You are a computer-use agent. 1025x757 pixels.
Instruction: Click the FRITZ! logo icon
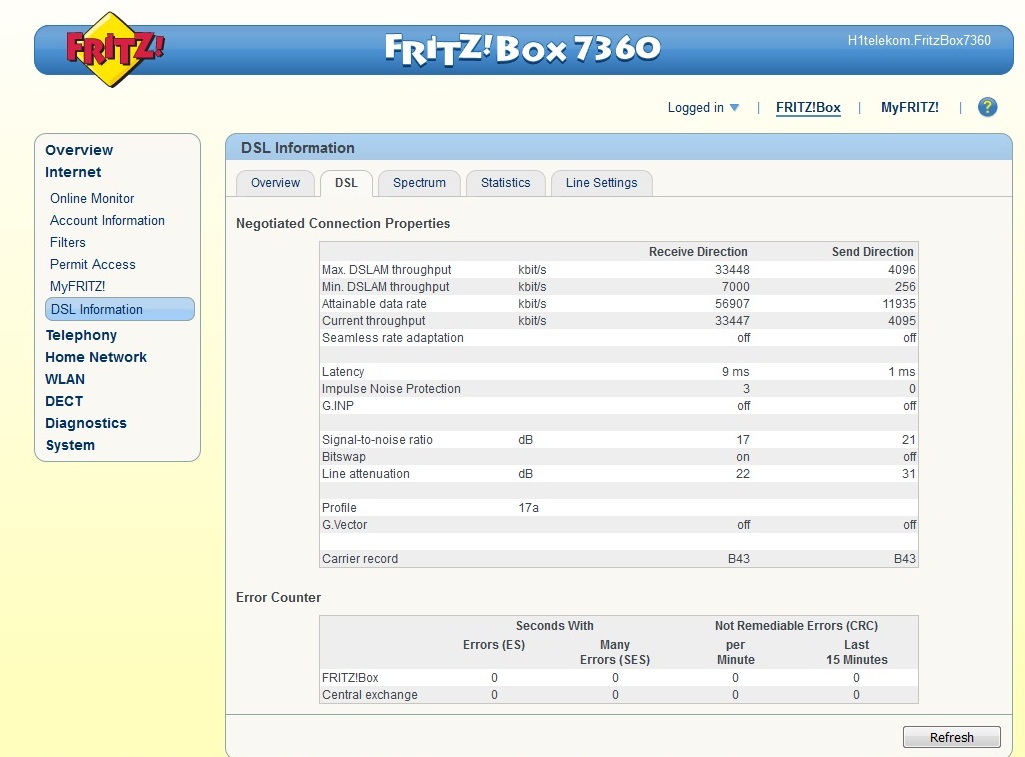click(115, 49)
